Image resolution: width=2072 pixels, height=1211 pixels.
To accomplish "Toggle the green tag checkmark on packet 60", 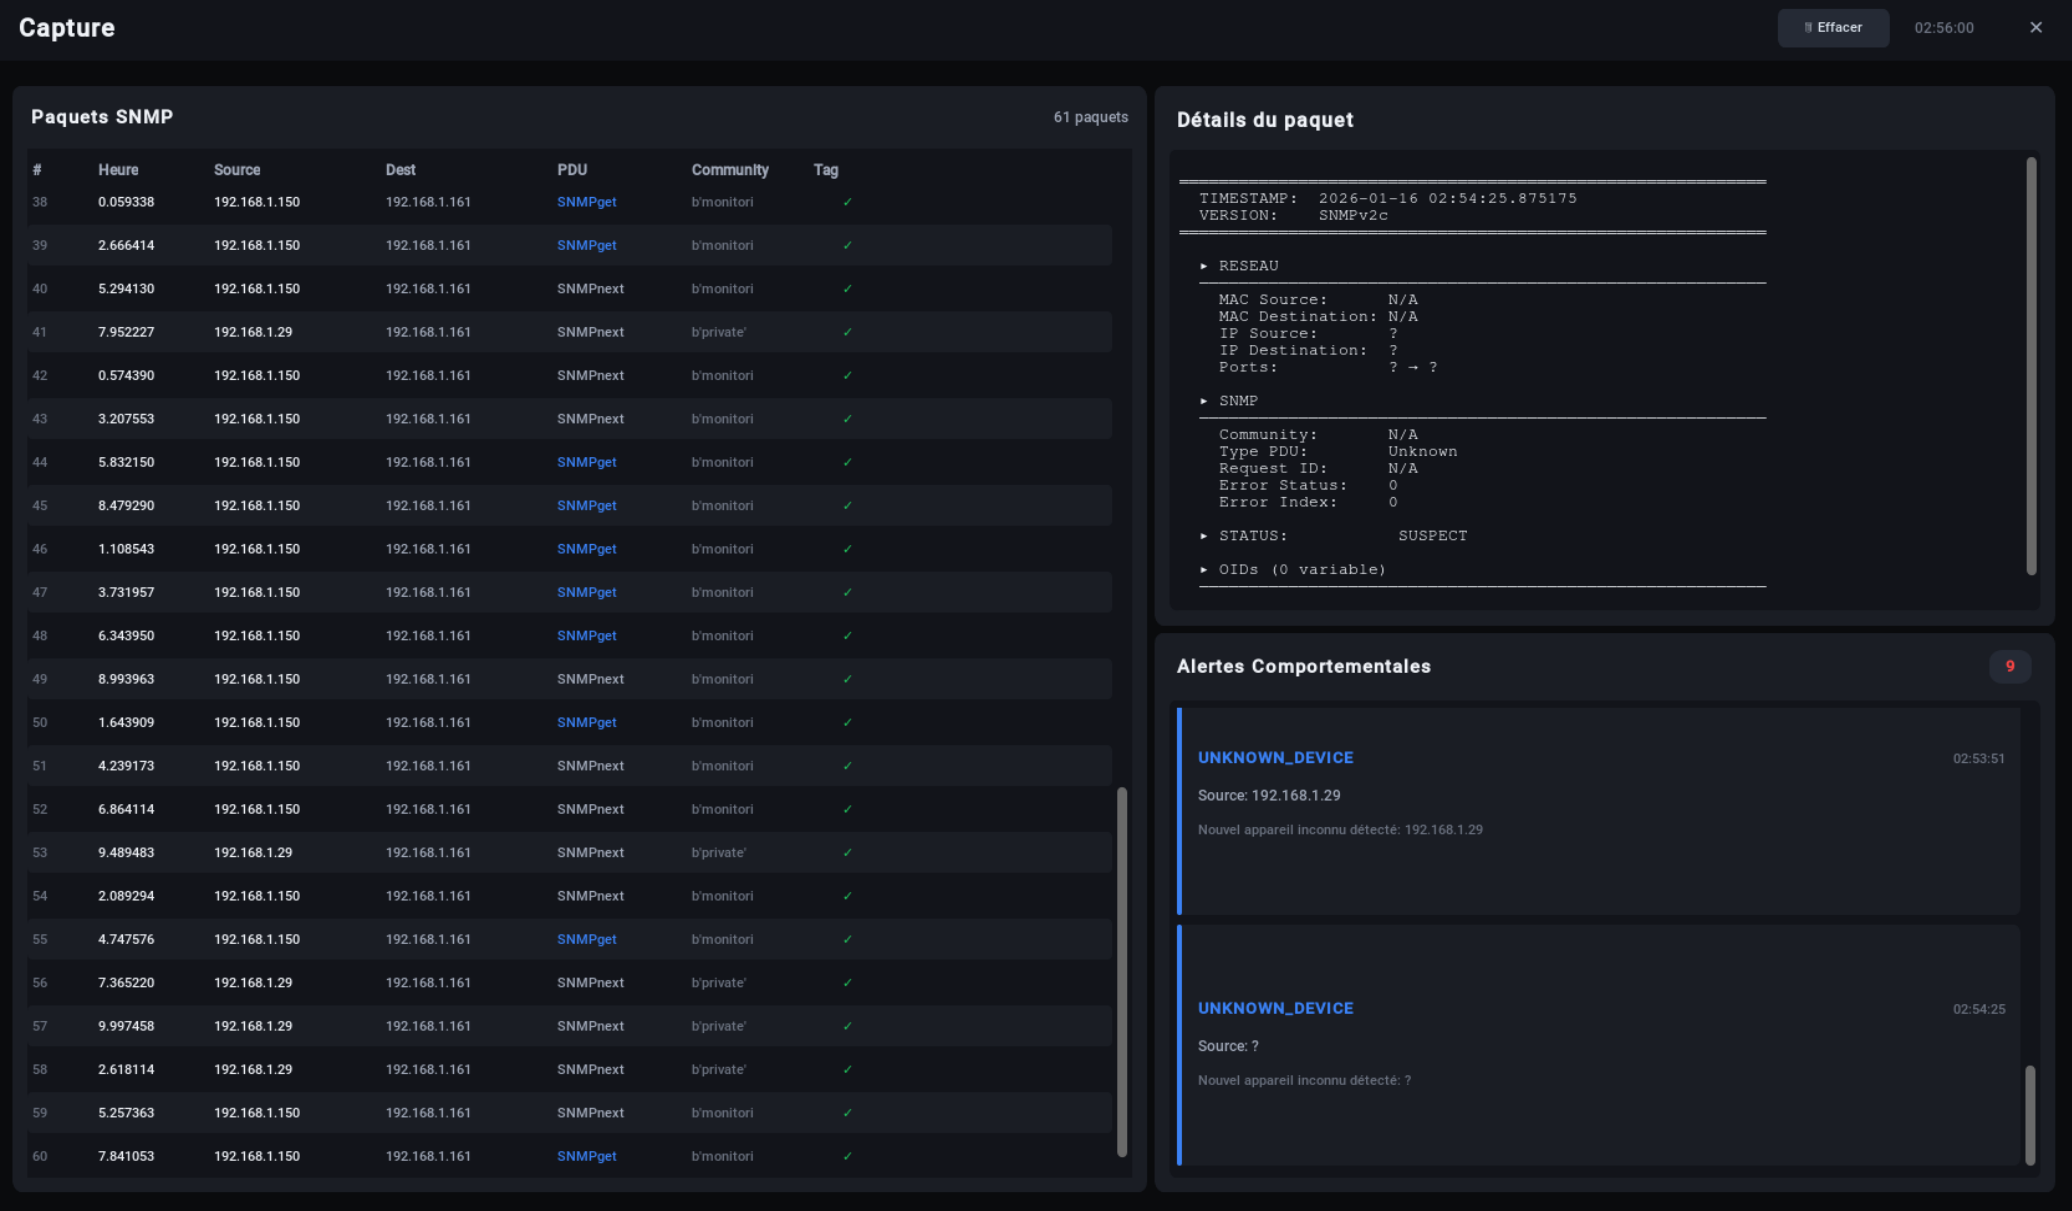I will pos(847,1155).
